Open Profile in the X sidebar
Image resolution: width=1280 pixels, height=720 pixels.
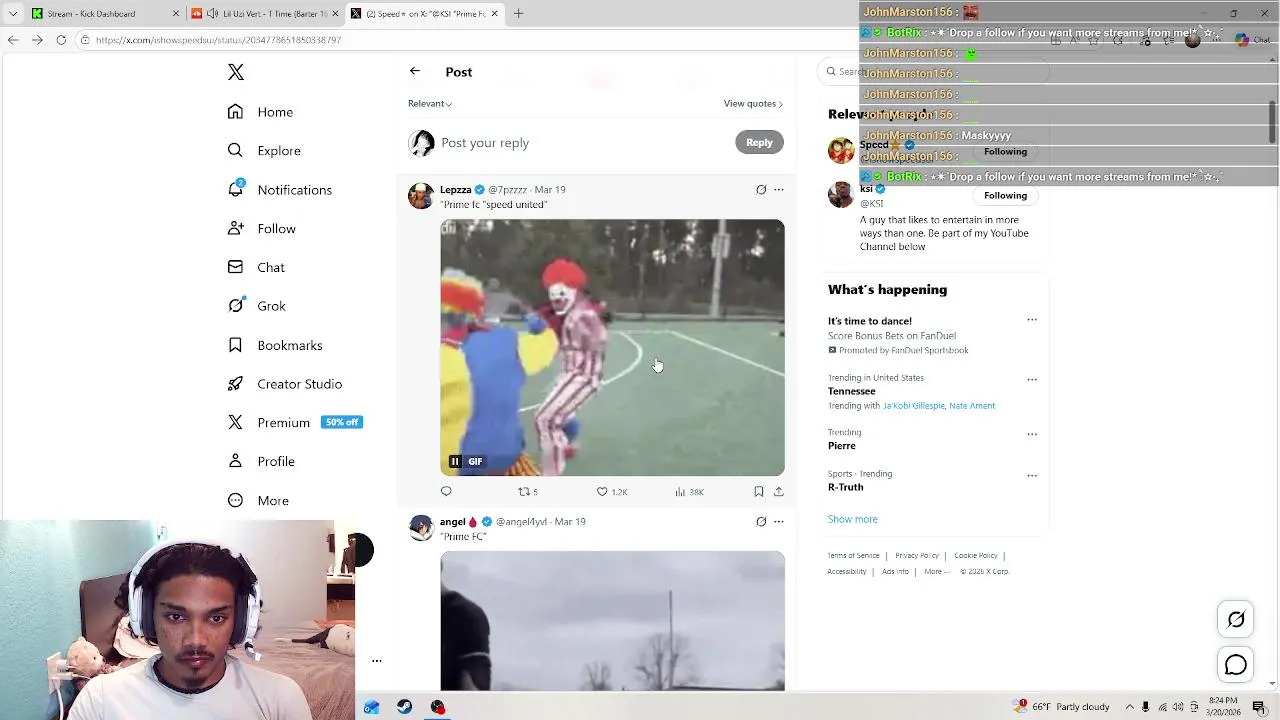point(261,462)
